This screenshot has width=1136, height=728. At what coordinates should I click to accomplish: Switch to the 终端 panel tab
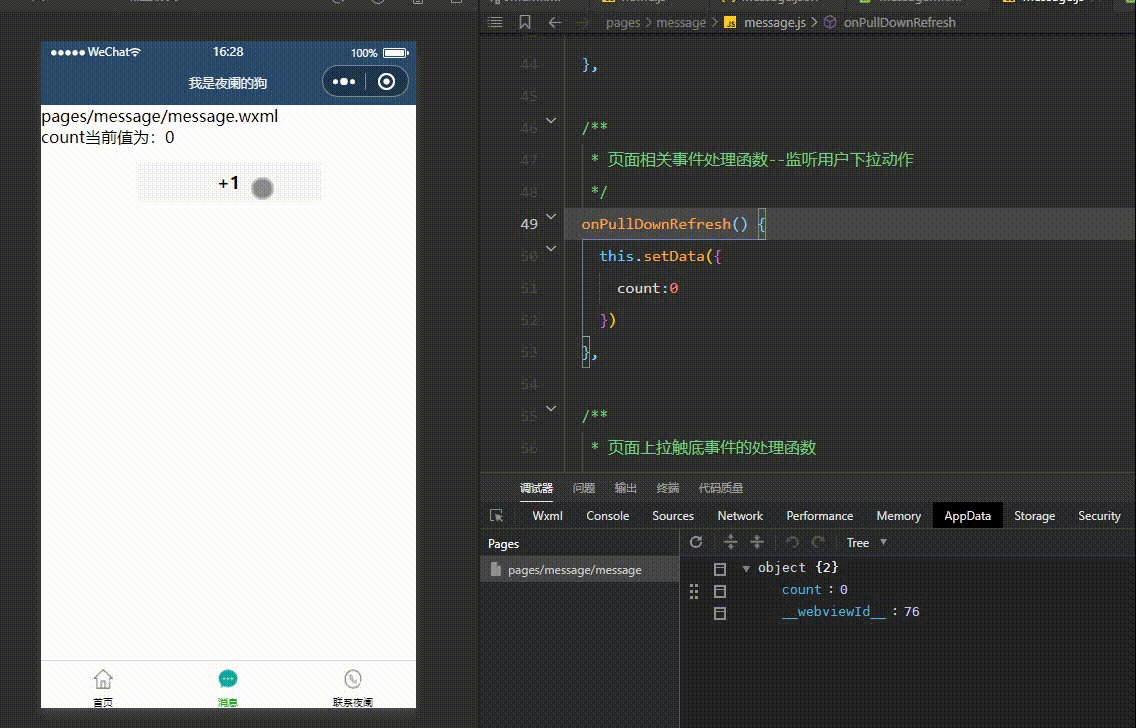point(668,488)
